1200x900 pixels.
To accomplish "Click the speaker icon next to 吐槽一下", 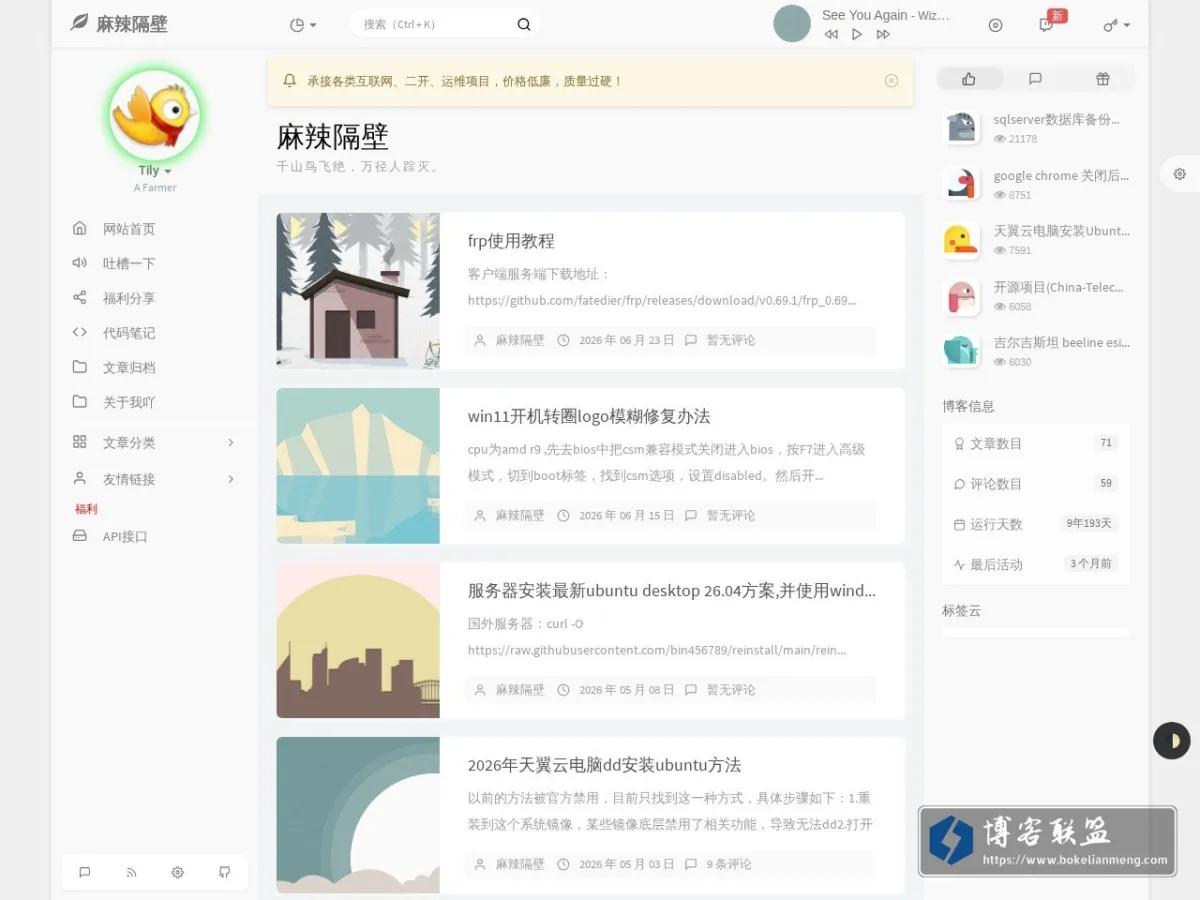I will click(x=80, y=263).
